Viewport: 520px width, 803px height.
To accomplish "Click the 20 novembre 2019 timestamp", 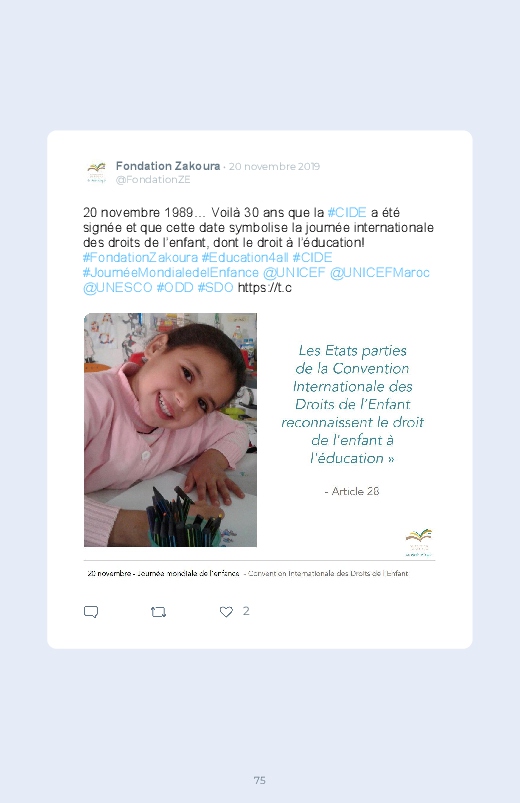I will pos(274,166).
